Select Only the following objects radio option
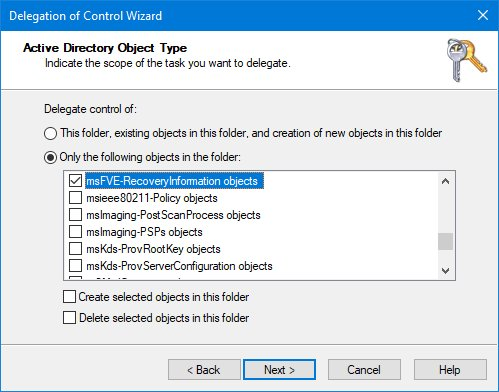 coord(50,157)
